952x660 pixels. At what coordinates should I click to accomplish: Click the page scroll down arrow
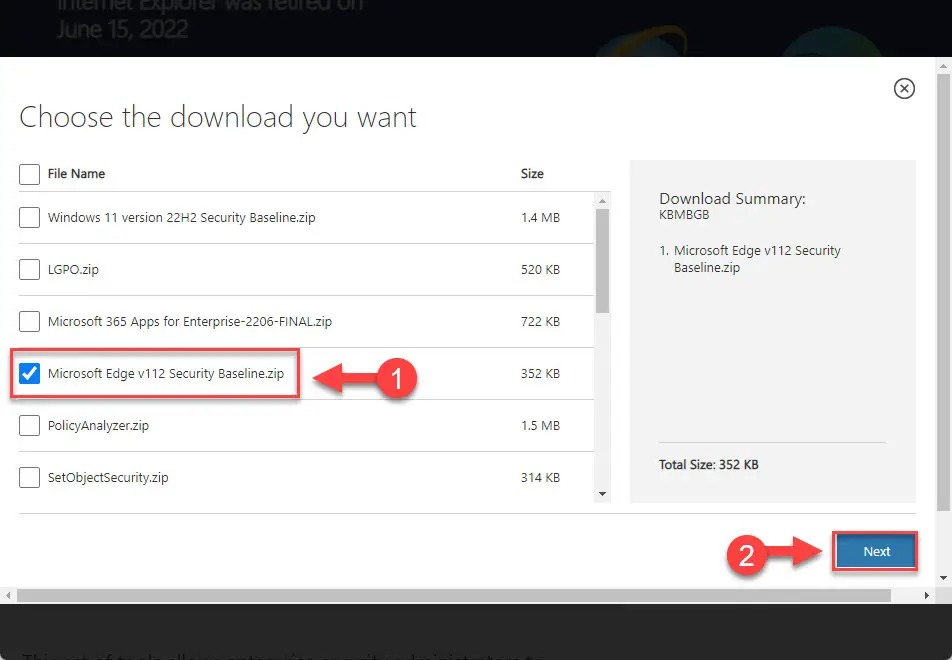943,578
